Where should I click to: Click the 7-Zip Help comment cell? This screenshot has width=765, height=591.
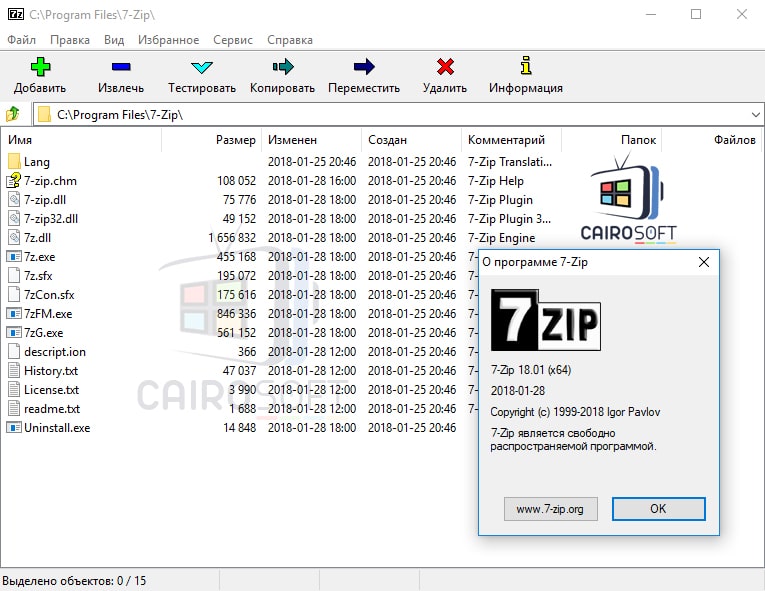point(496,181)
